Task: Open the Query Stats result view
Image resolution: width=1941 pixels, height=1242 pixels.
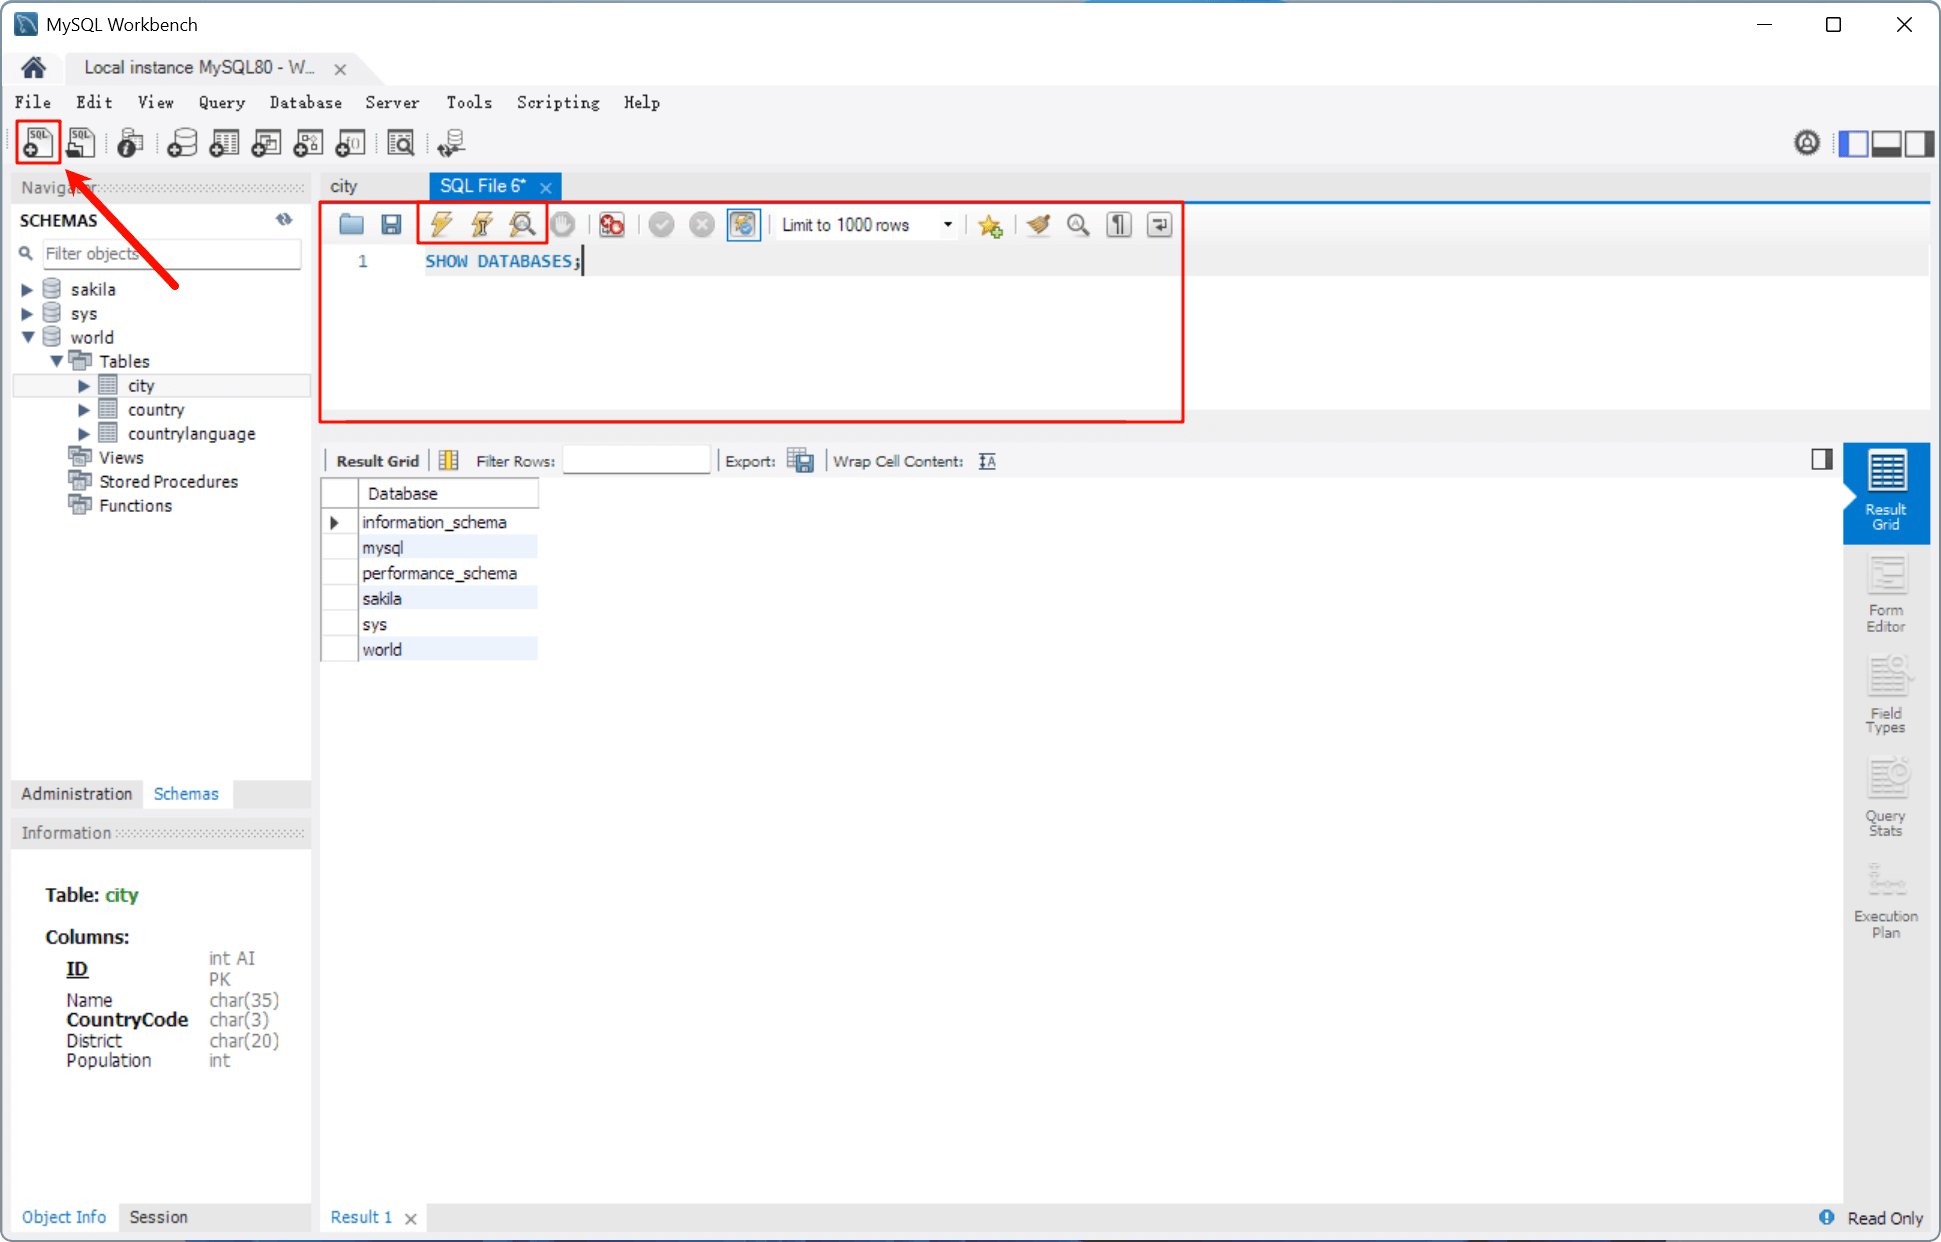Action: [1886, 797]
